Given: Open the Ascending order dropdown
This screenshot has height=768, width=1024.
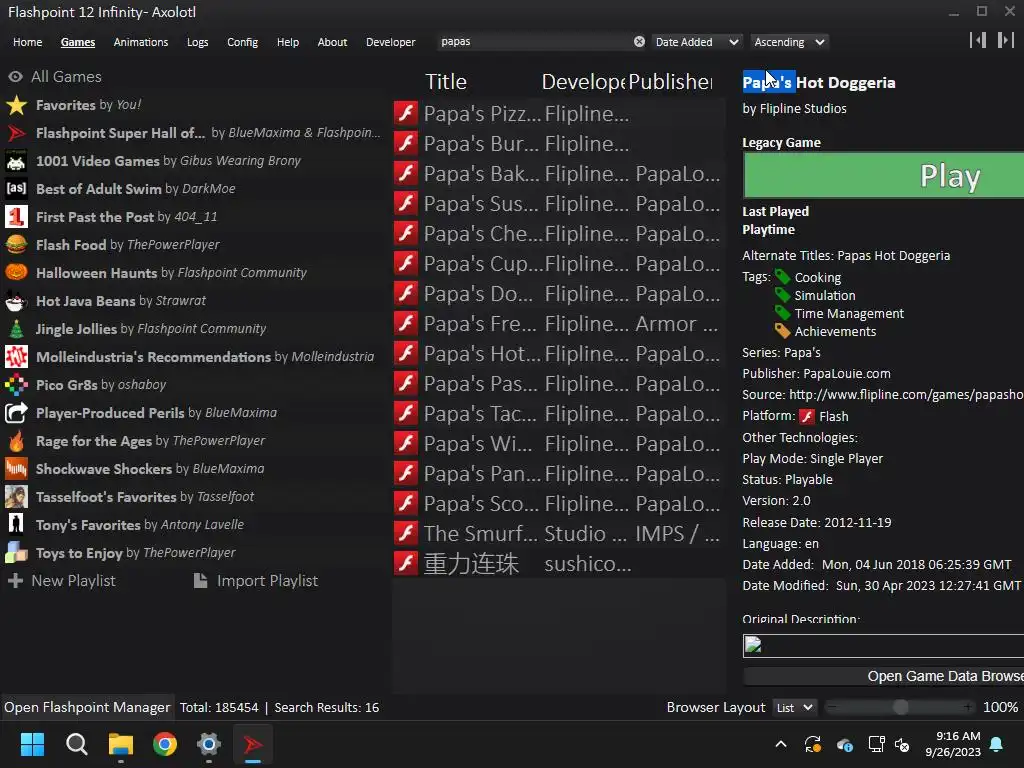Looking at the screenshot, I should [789, 42].
